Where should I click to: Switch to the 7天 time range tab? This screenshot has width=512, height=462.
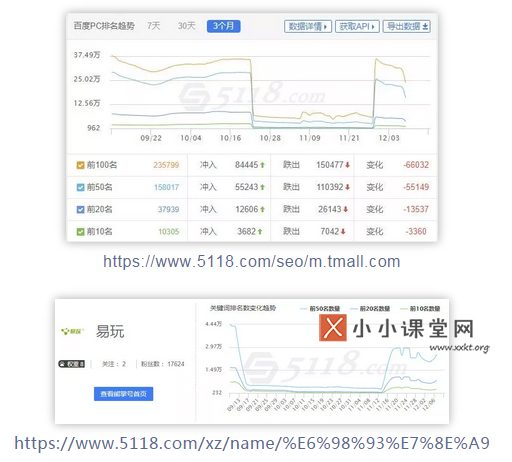click(x=154, y=26)
